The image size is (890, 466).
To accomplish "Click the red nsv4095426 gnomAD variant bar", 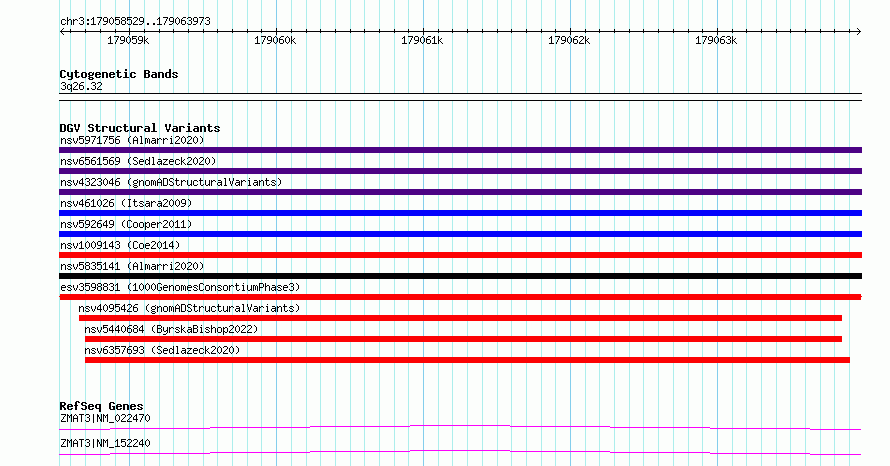I will click(460, 318).
